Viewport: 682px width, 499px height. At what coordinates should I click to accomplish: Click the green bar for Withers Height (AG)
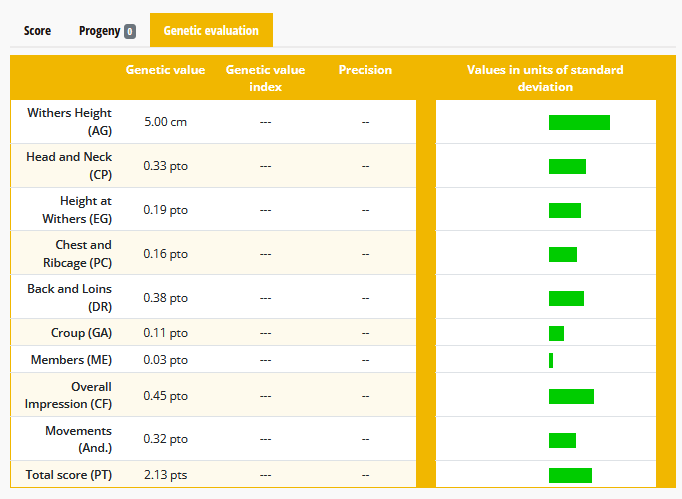(579, 122)
